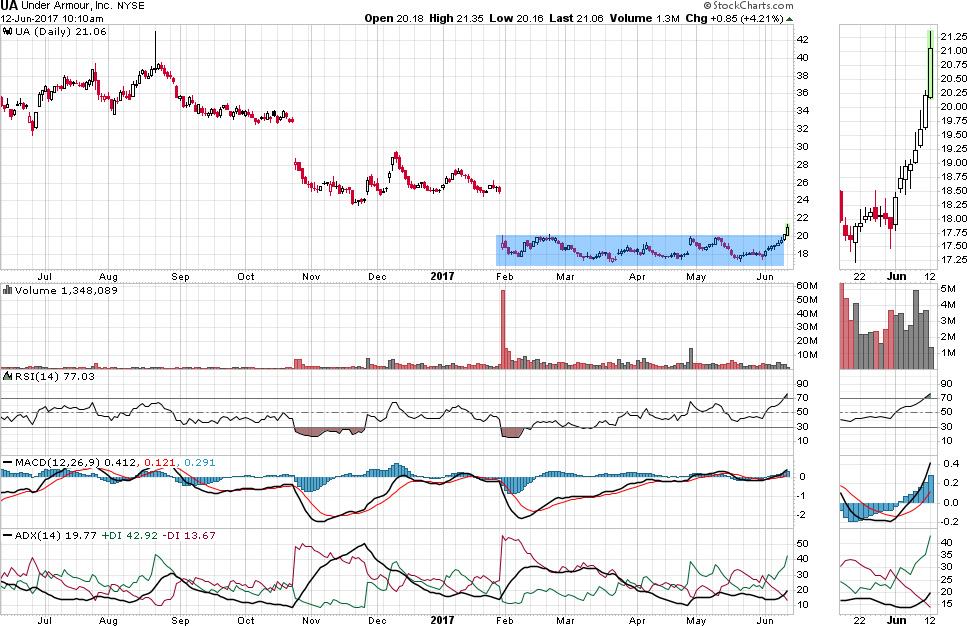Click the 18 label on main price axis
Image resolution: width=967 pixels, height=626 pixels.
point(802,253)
